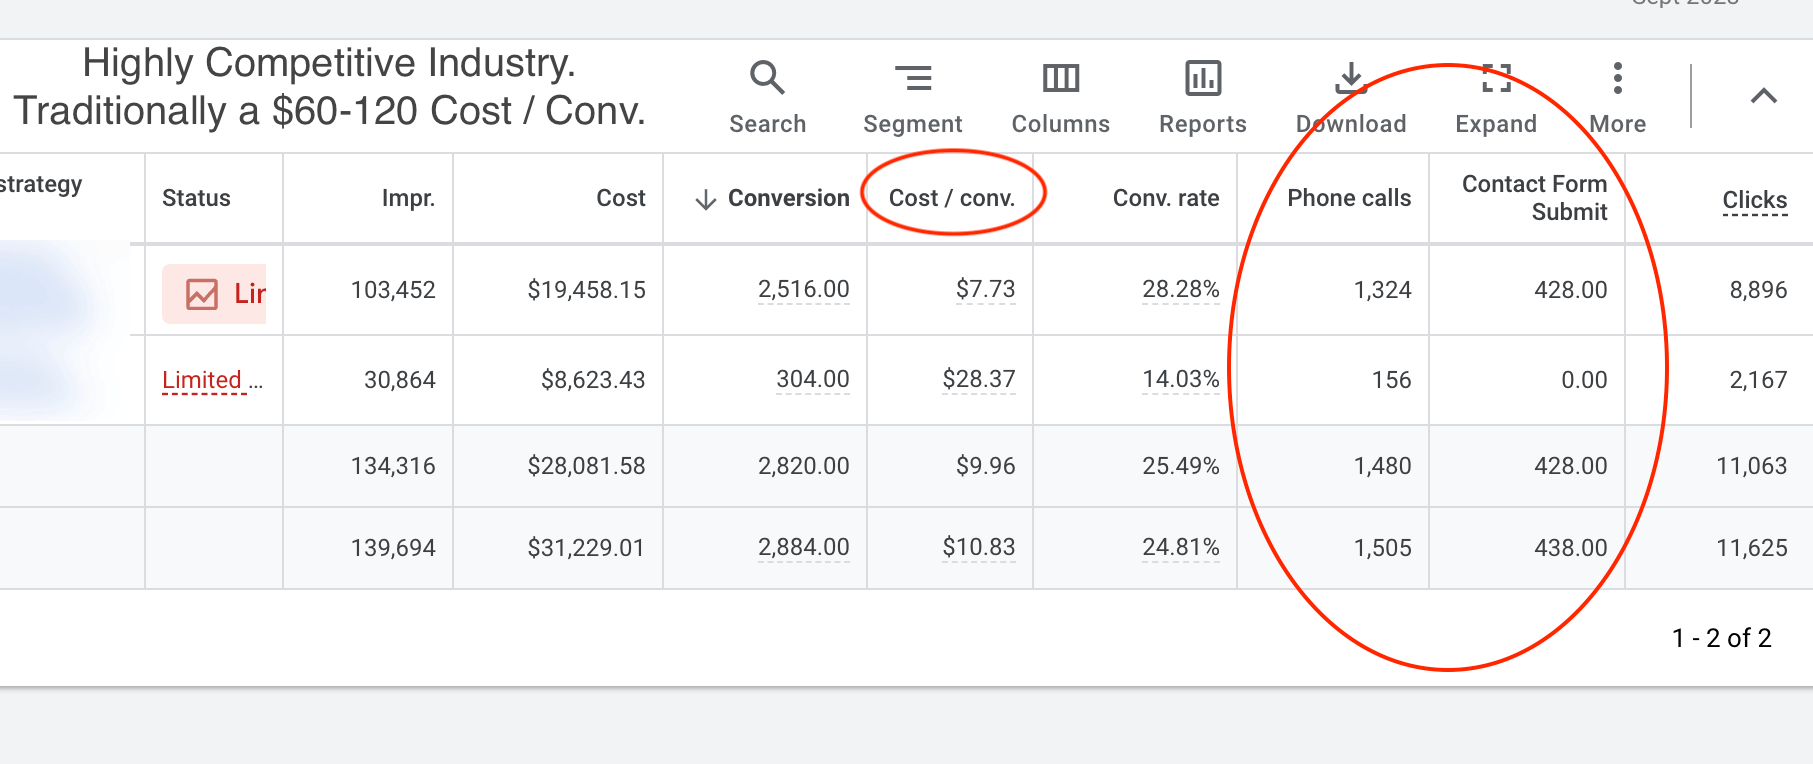
Task: Select the 1,505 phone calls cell
Action: click(1382, 548)
